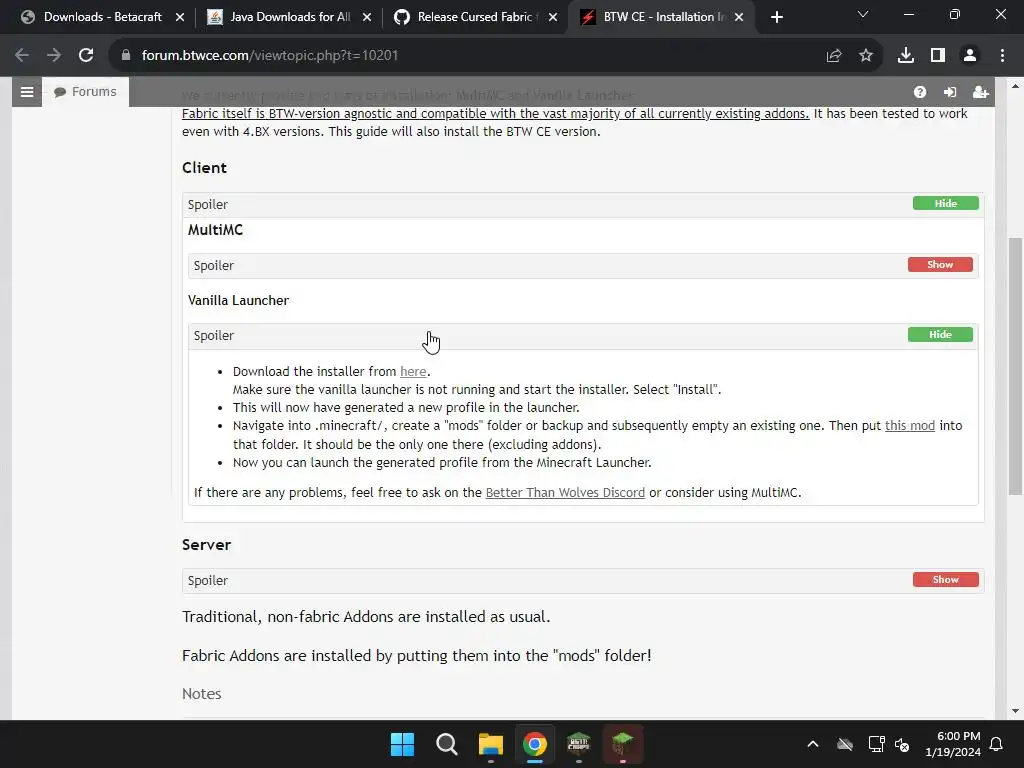Click the underlined Fabric BTW-version agnostic text
Viewport: 1024px width, 768px height.
click(495, 114)
